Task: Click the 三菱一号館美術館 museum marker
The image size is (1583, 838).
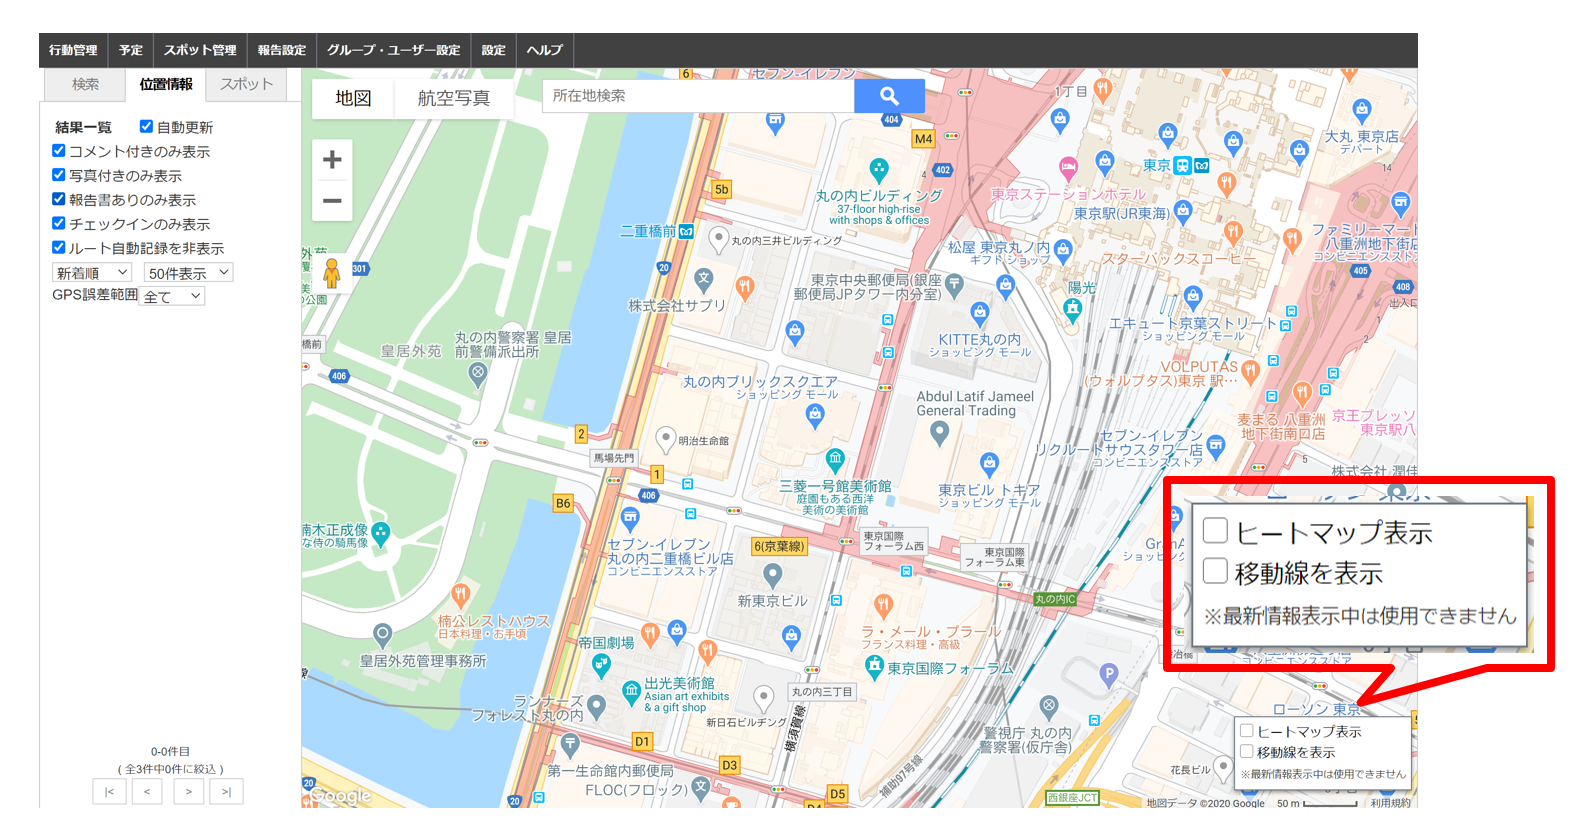Action: point(835,460)
